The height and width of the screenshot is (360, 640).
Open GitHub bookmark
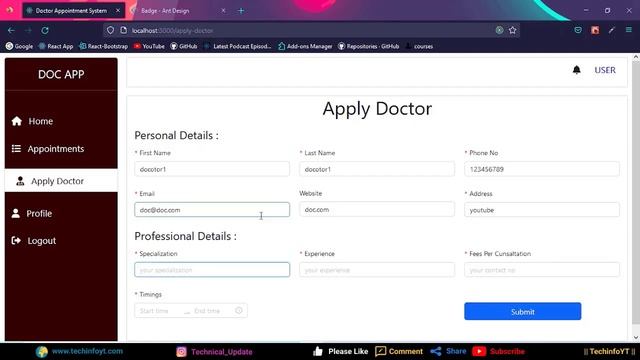(184, 46)
